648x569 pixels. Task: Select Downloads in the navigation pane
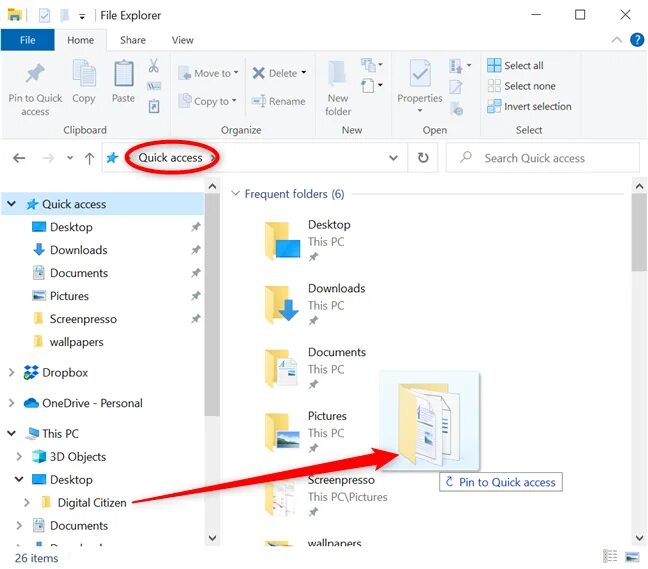(79, 250)
